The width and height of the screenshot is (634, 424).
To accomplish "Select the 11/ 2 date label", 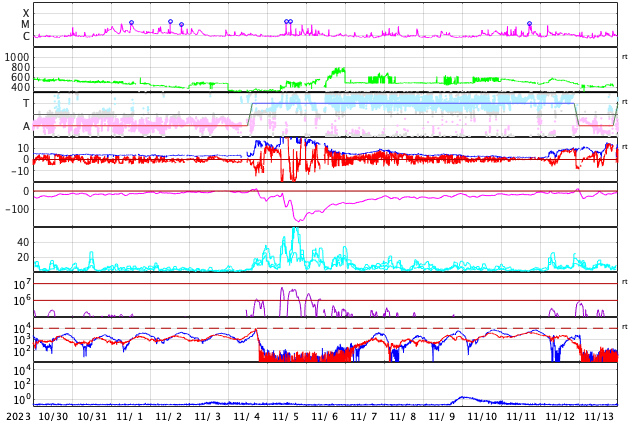I will tap(169, 417).
